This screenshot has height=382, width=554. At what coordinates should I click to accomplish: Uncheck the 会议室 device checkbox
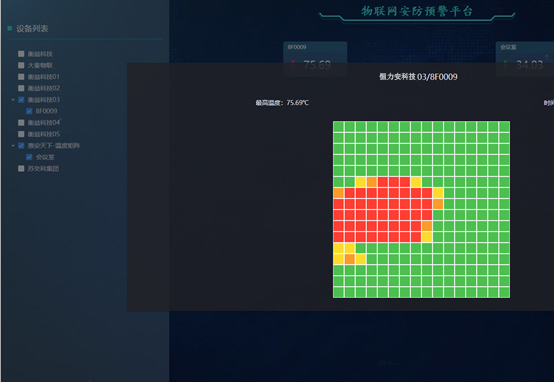[29, 157]
